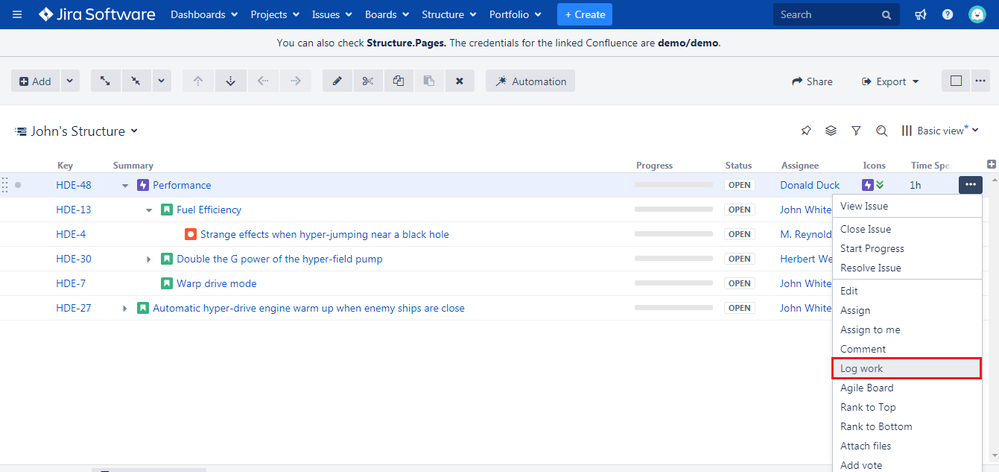Click the search magnifier in top bar
The image size is (999, 472).
click(886, 15)
